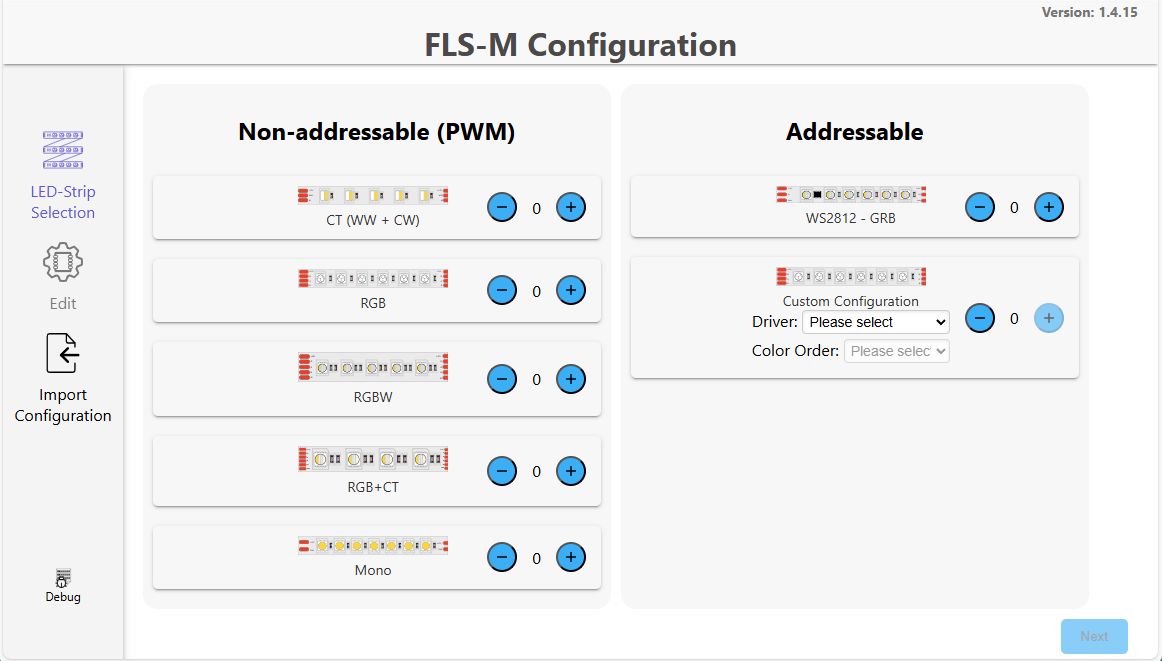The height and width of the screenshot is (661, 1162).
Task: Increase the Mono strip count
Action: click(570, 557)
